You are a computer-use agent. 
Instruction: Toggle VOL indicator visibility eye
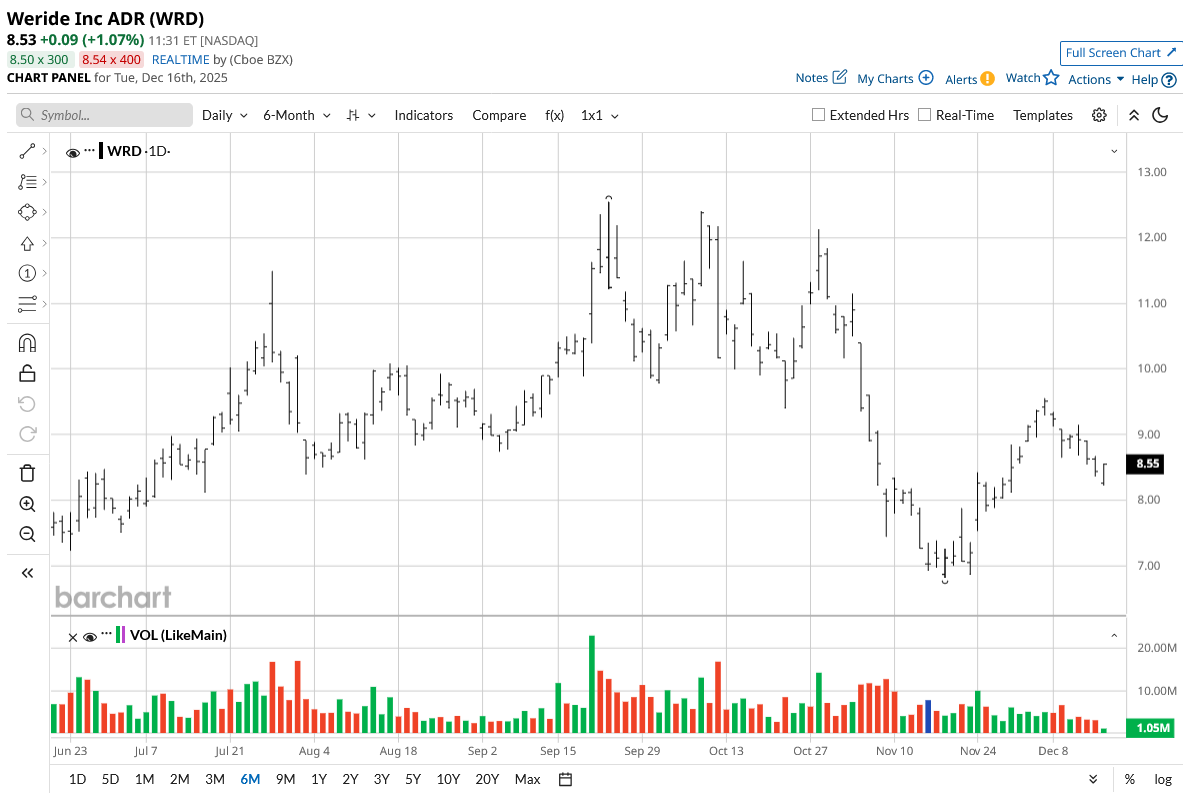(x=90, y=637)
